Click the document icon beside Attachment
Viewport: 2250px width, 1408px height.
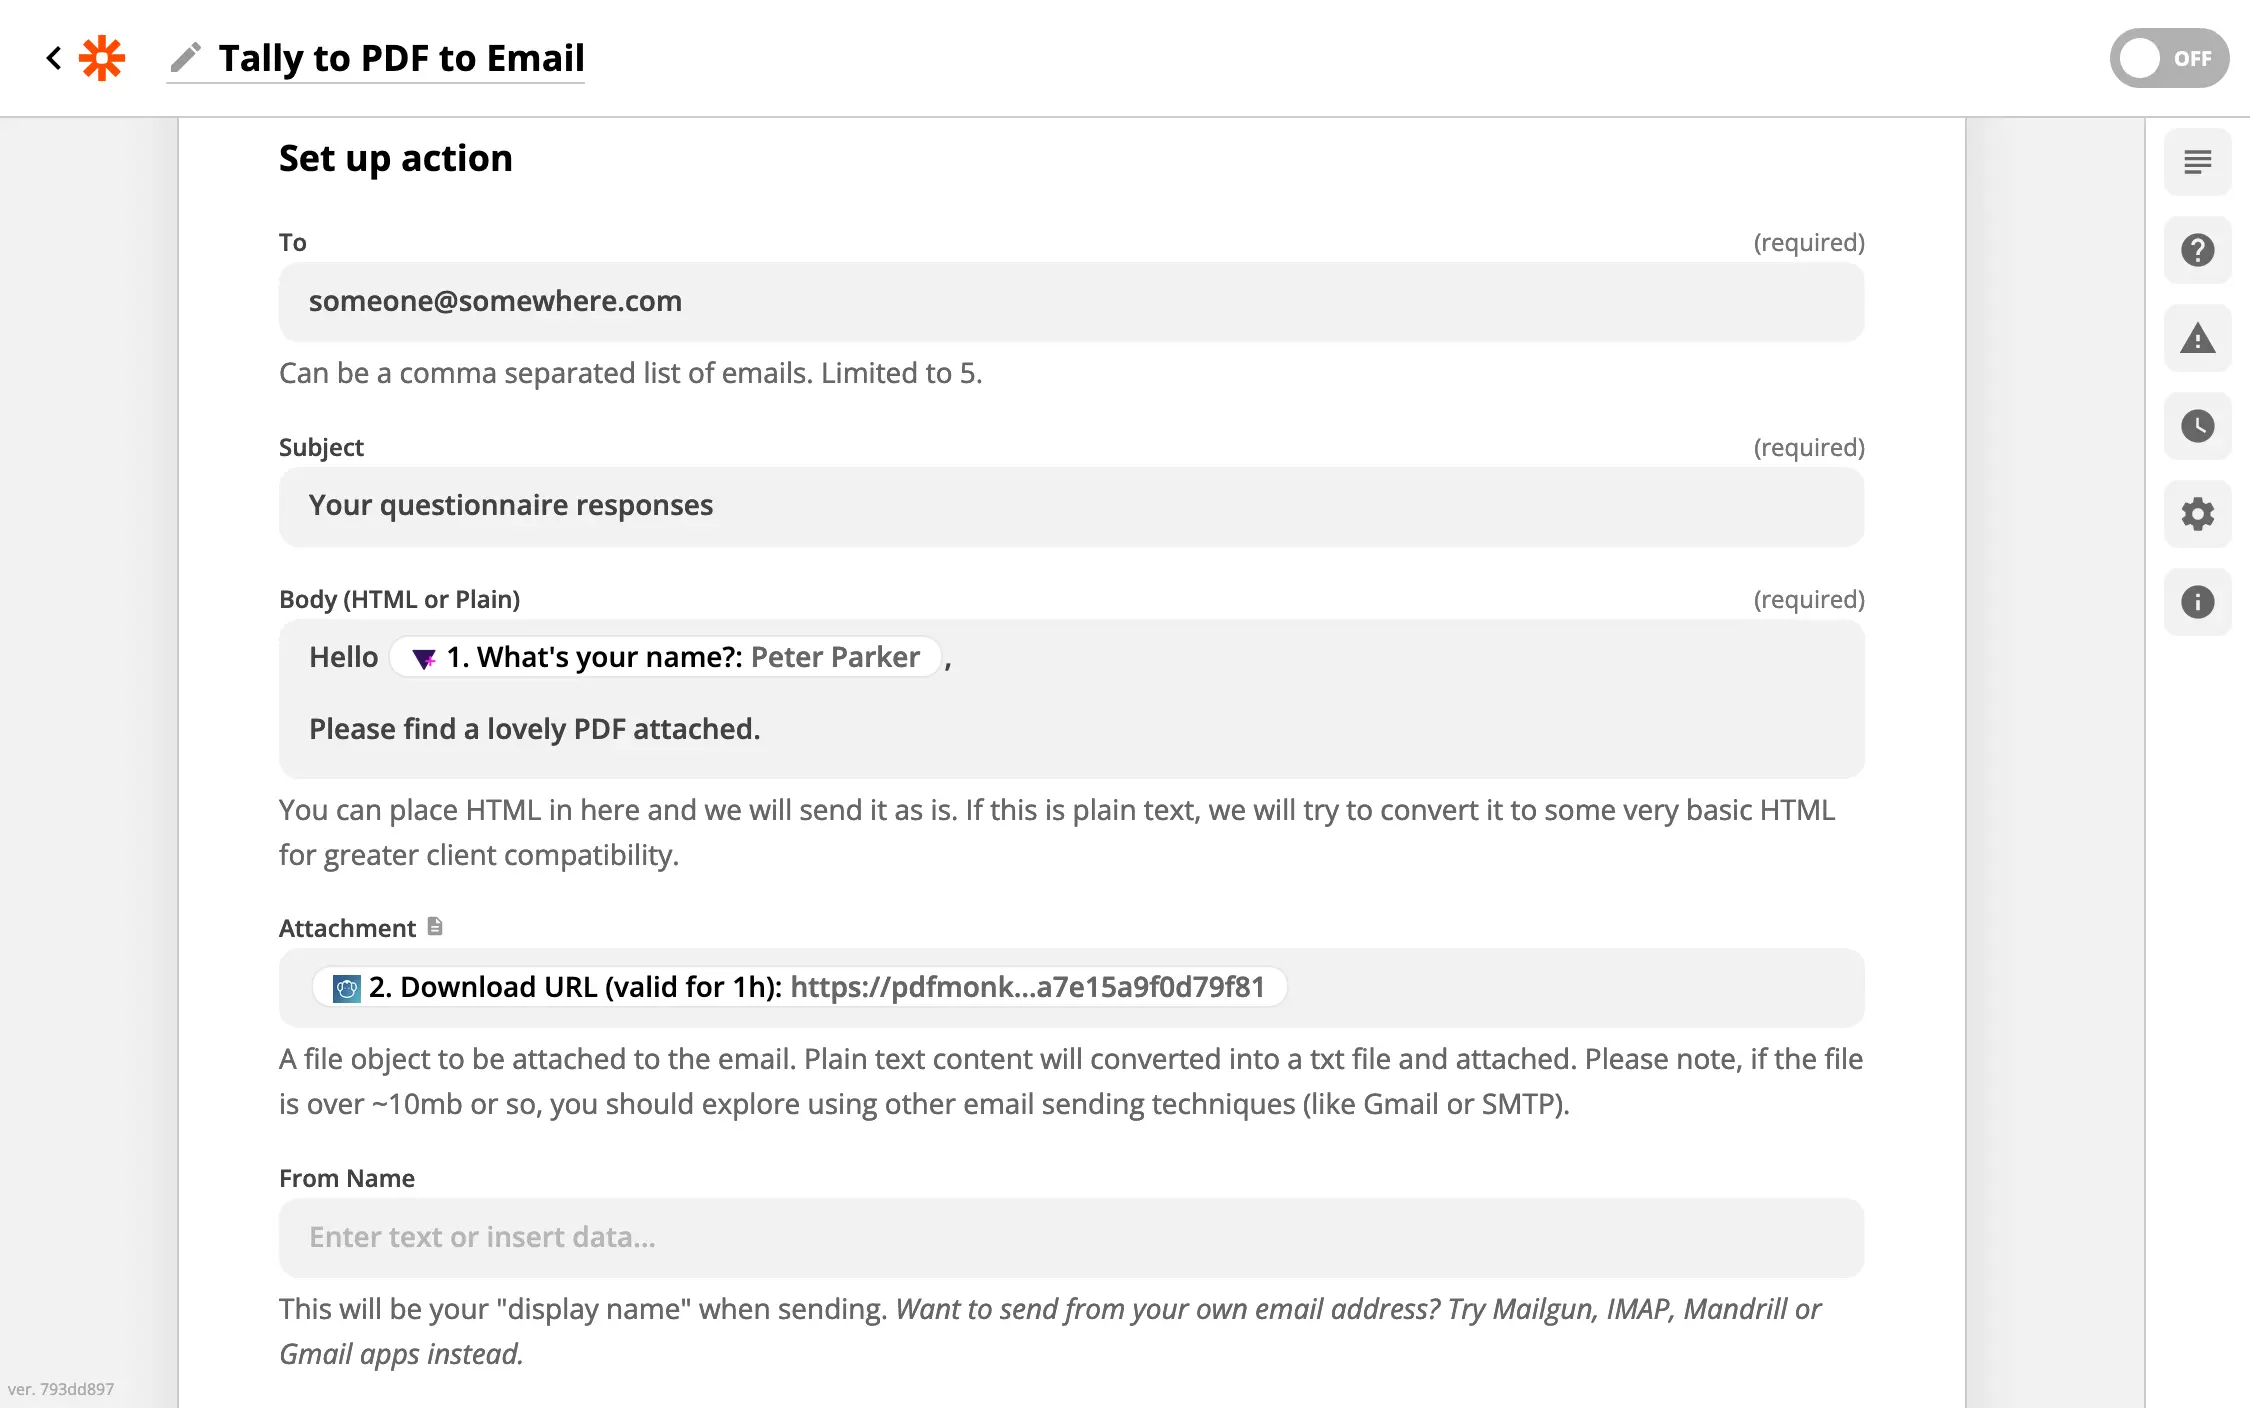click(435, 926)
